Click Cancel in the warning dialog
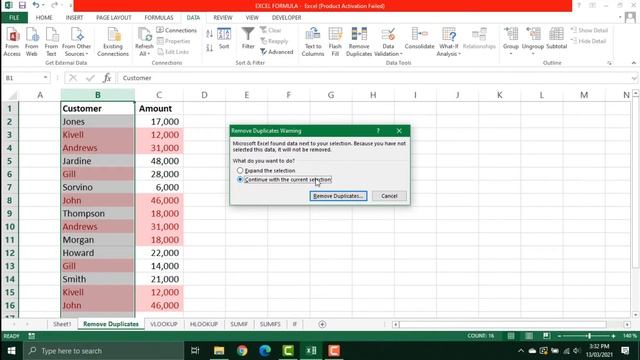 (389, 196)
